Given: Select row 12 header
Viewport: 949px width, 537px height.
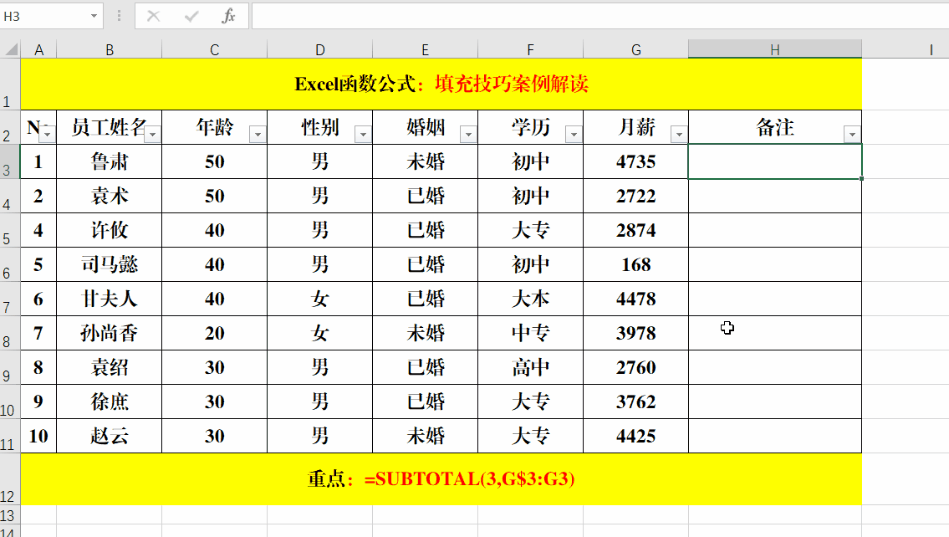Looking at the screenshot, I should (x=10, y=479).
